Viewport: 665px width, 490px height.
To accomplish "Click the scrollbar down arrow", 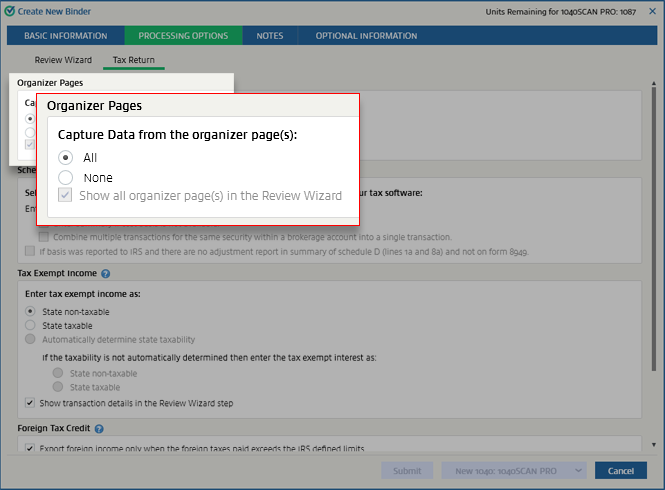I will pyautogui.click(x=654, y=444).
